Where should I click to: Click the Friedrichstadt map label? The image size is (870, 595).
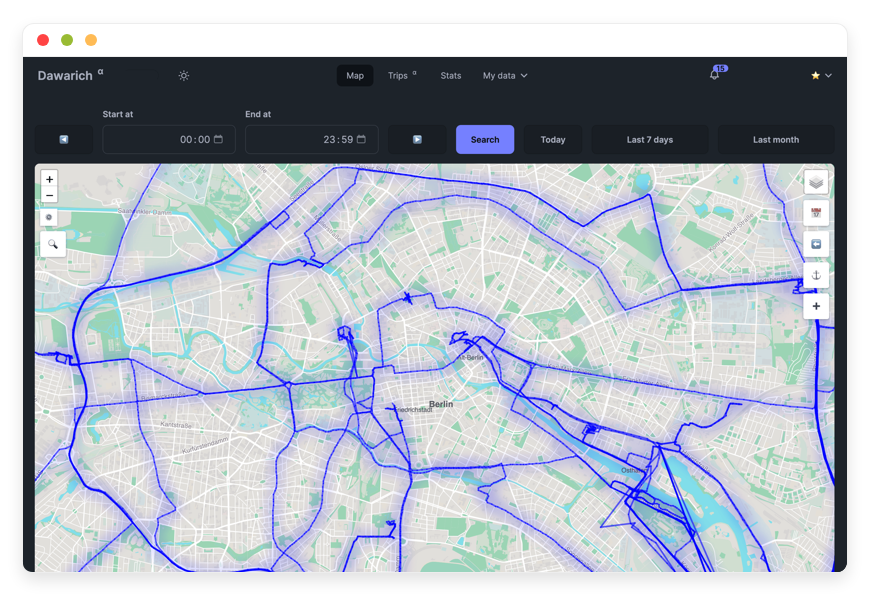pos(414,410)
